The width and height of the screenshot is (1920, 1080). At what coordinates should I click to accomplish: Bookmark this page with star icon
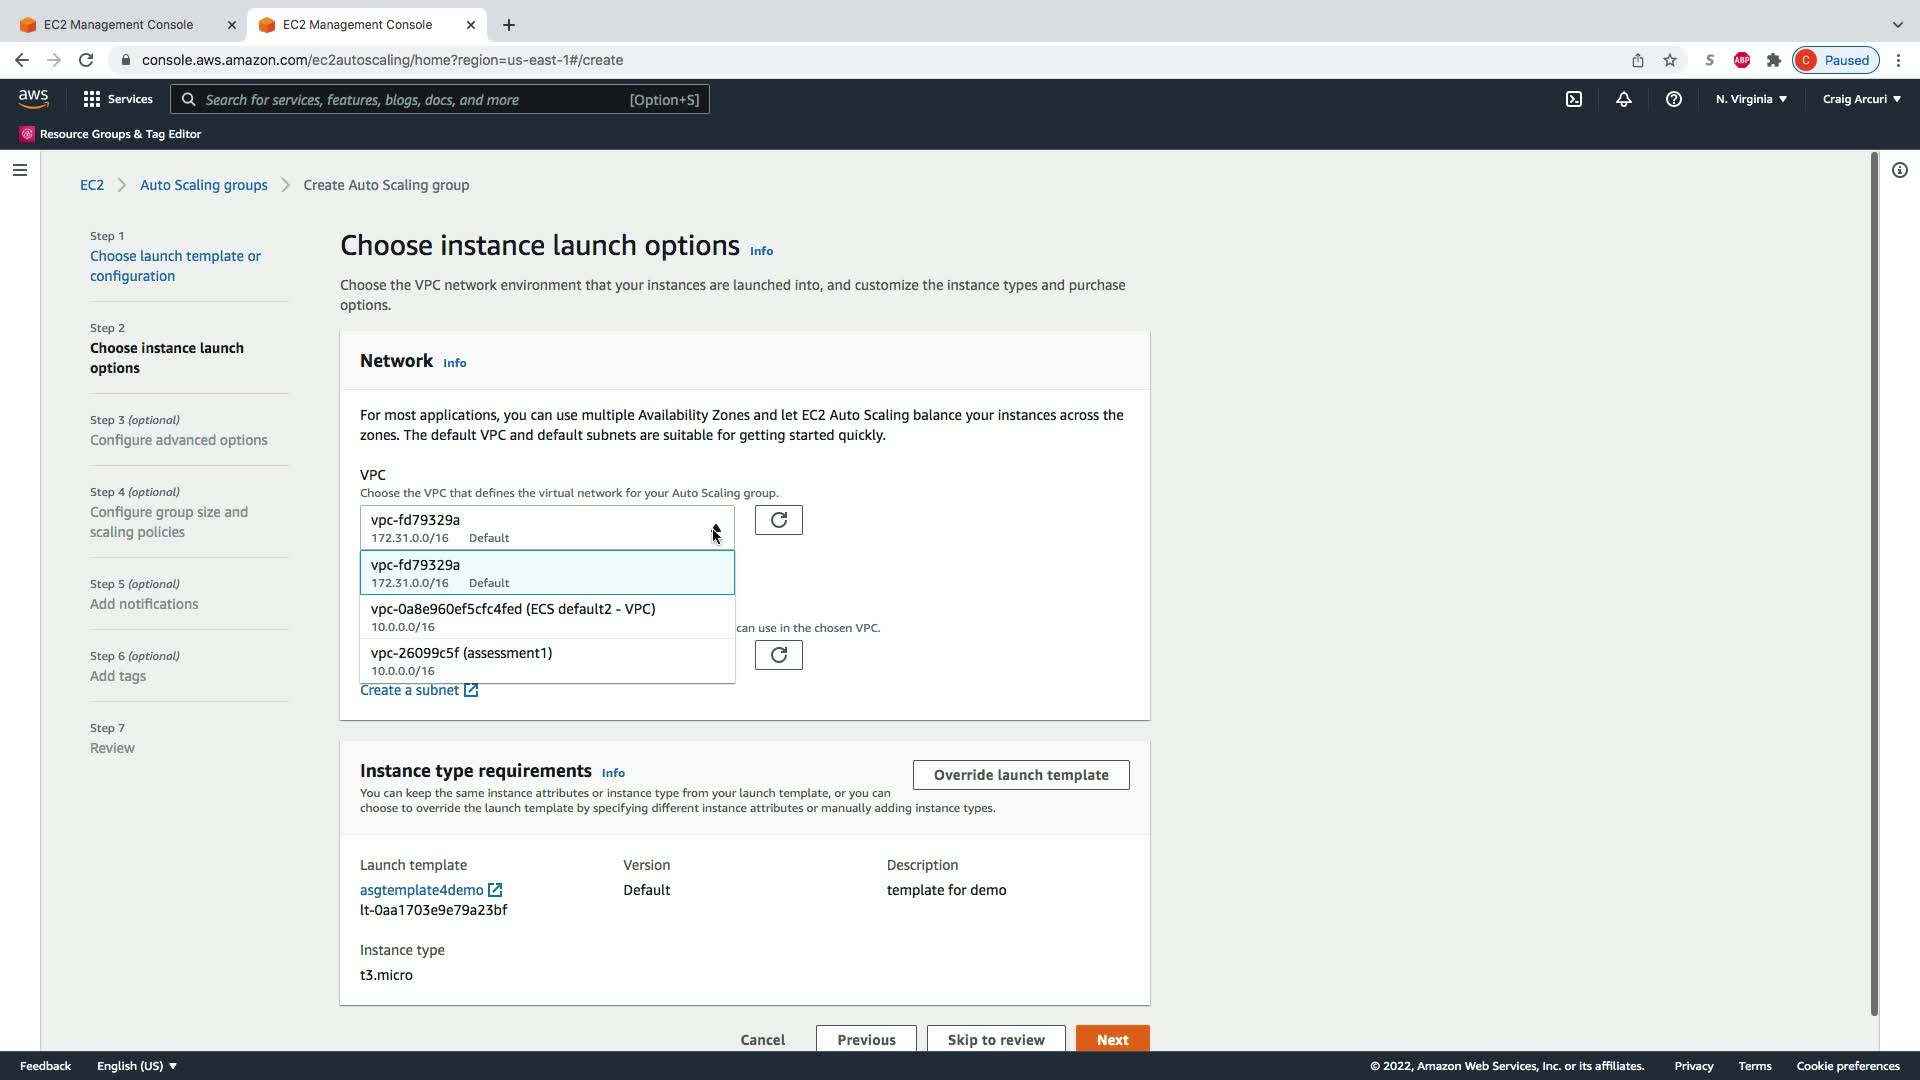1670,60
